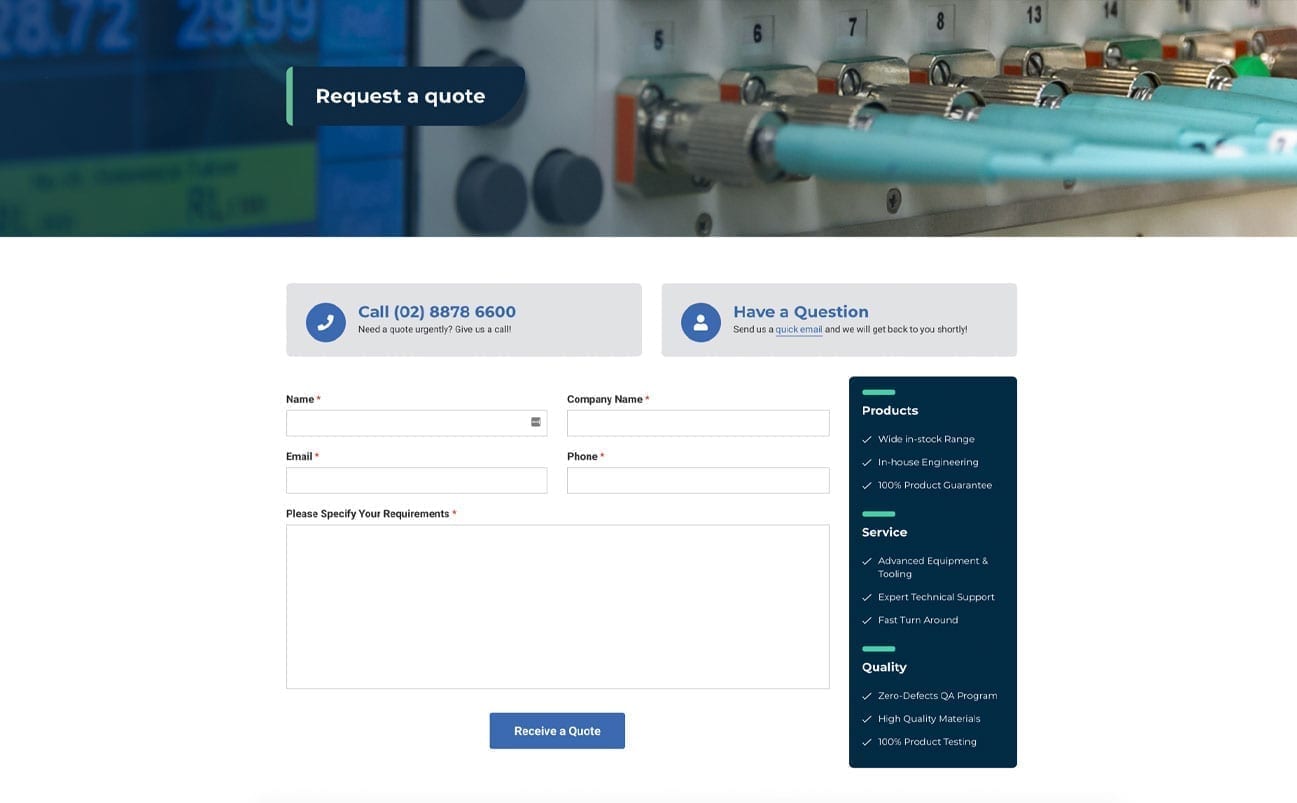This screenshot has height=803, width=1297.
Task: Click the checkmark beside In-house Engineering
Action: pos(866,462)
